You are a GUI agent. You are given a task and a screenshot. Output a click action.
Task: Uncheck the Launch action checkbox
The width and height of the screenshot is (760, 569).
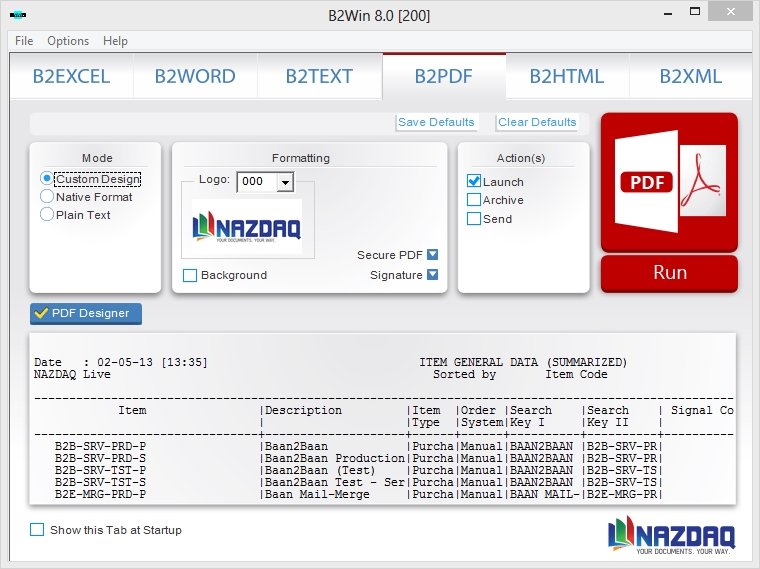point(474,182)
